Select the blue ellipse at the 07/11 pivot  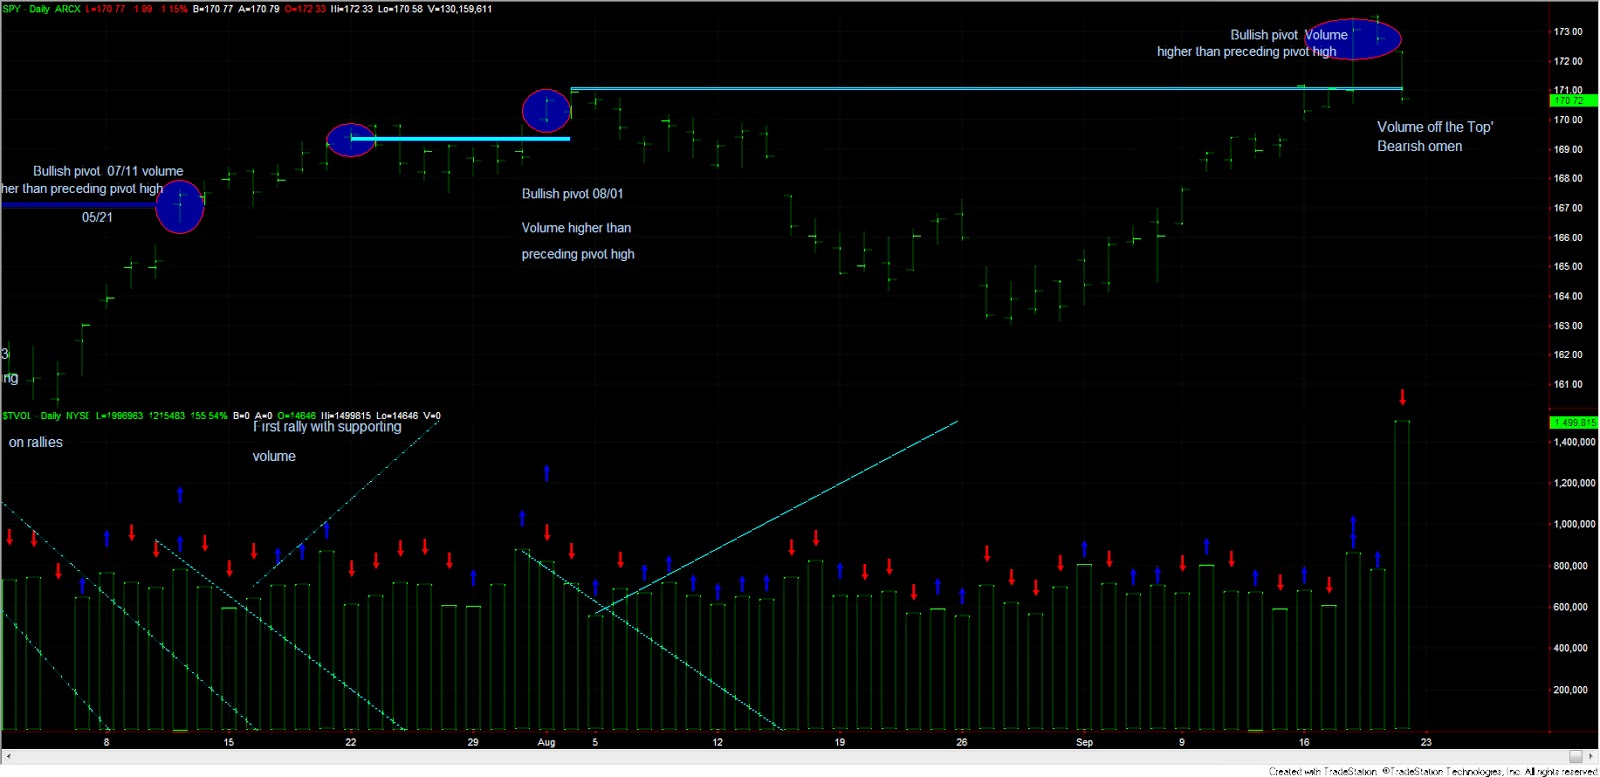coord(180,207)
